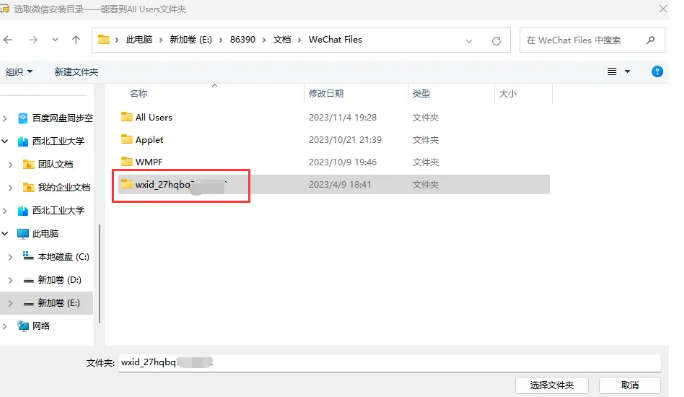Select 新加卷 (E:) in the address path
Image resolution: width=684 pixels, height=397 pixels.
coord(191,40)
